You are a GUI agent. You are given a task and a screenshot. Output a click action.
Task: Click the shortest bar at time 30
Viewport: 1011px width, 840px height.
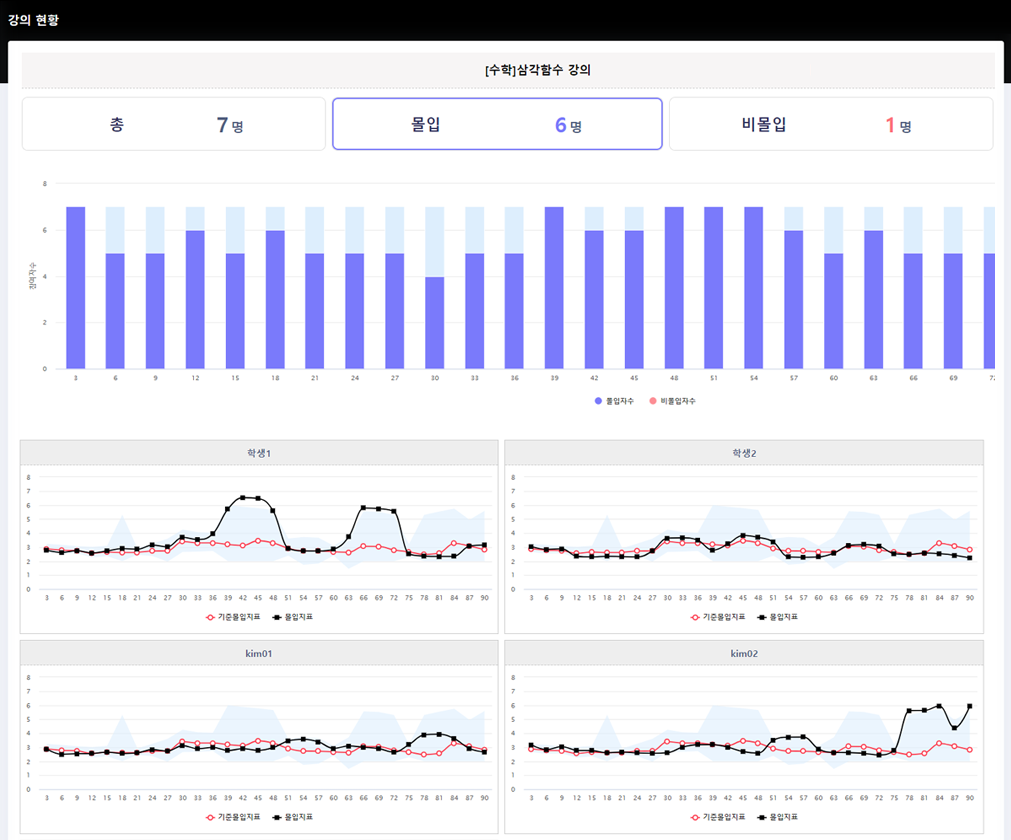pyautogui.click(x=435, y=322)
